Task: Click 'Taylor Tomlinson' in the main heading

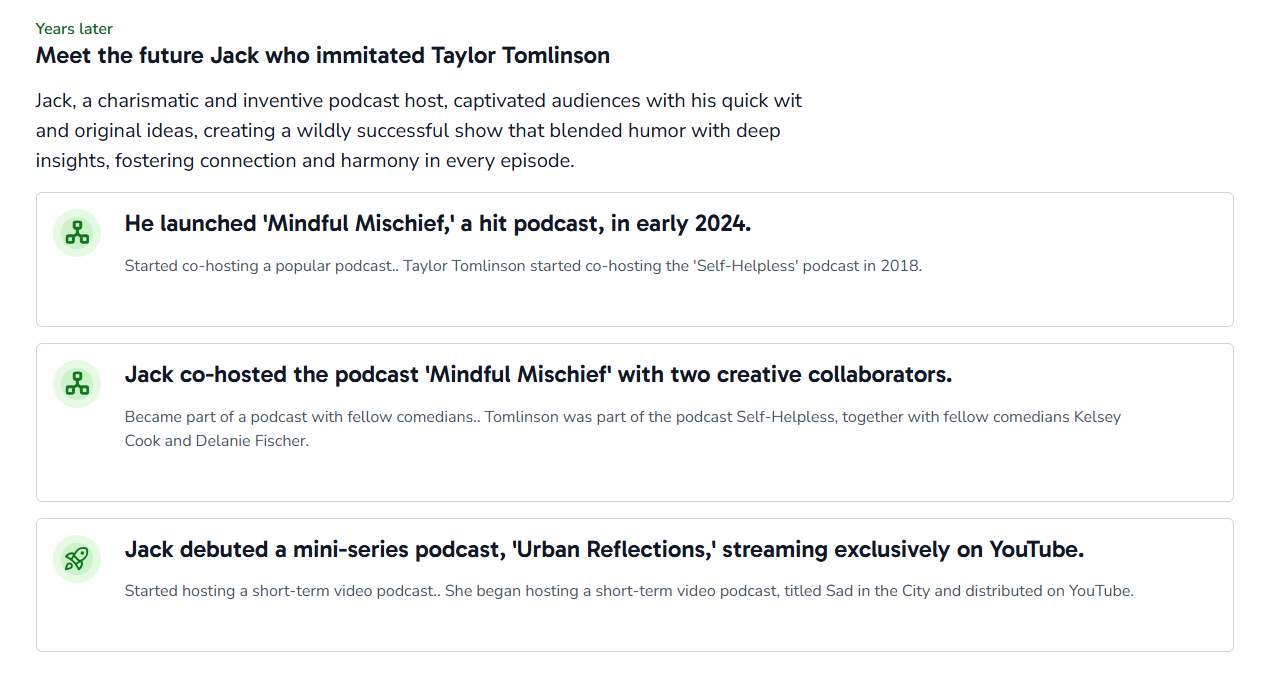Action: 520,55
